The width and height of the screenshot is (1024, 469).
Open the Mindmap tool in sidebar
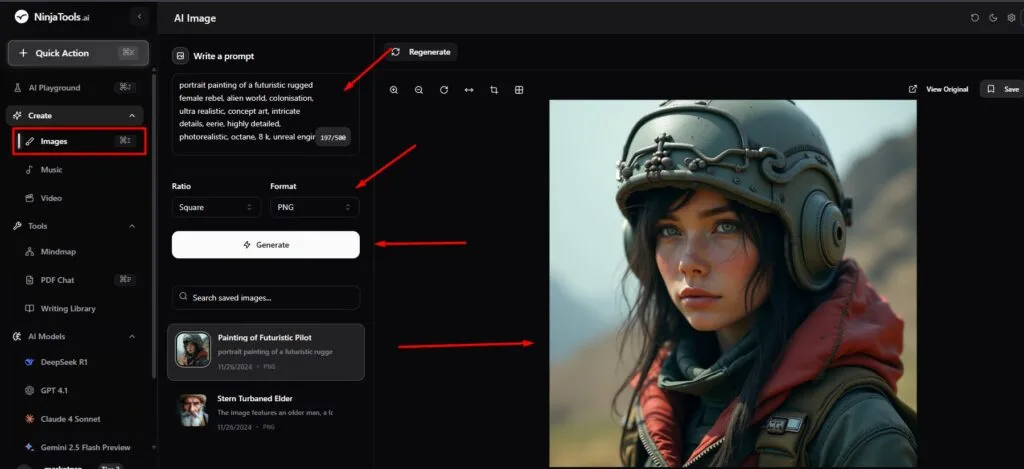[60, 252]
